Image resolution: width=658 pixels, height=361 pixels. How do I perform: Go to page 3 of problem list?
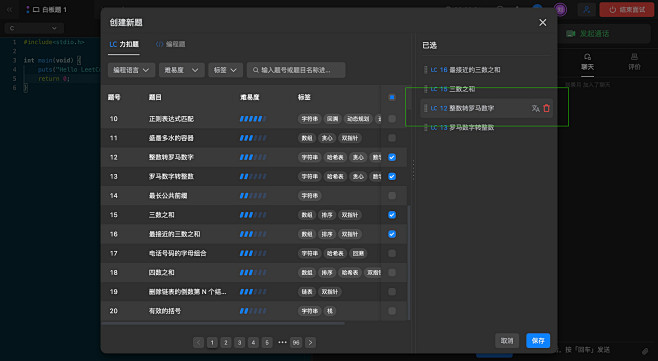click(x=240, y=343)
